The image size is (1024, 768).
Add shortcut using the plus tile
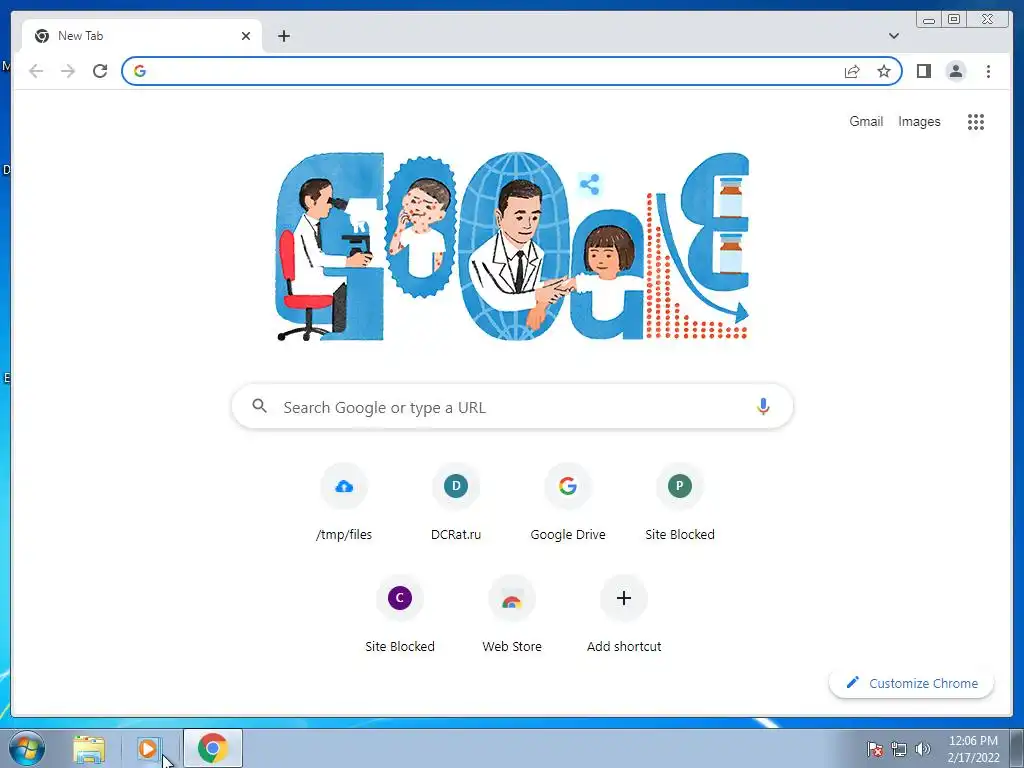pyautogui.click(x=624, y=615)
